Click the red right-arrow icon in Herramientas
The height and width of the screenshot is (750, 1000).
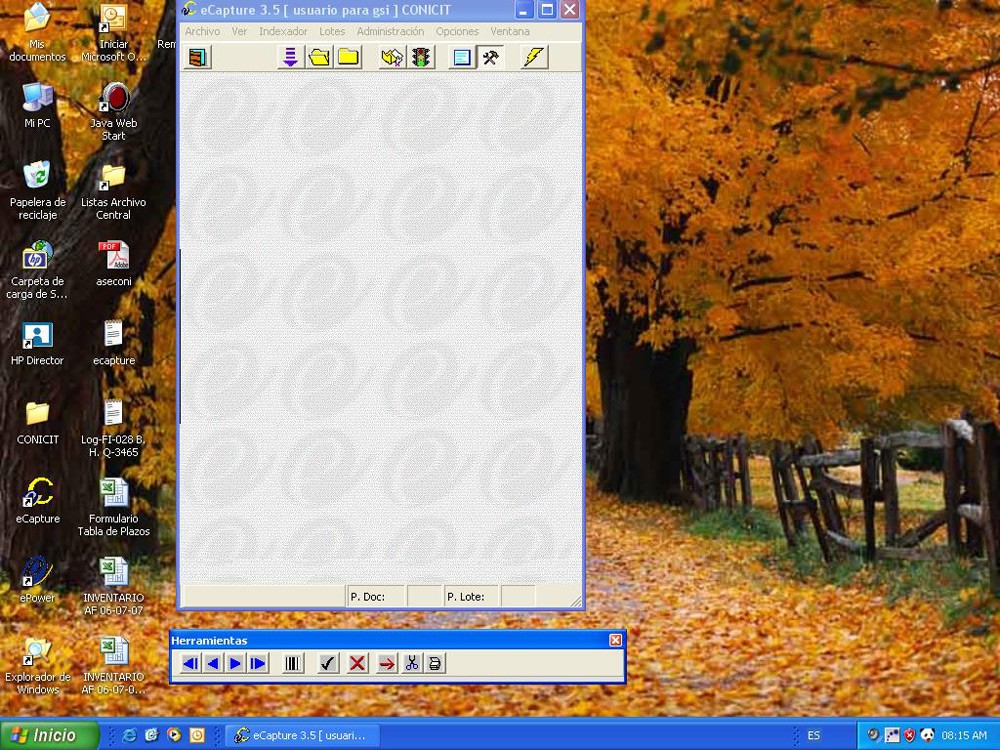[386, 663]
